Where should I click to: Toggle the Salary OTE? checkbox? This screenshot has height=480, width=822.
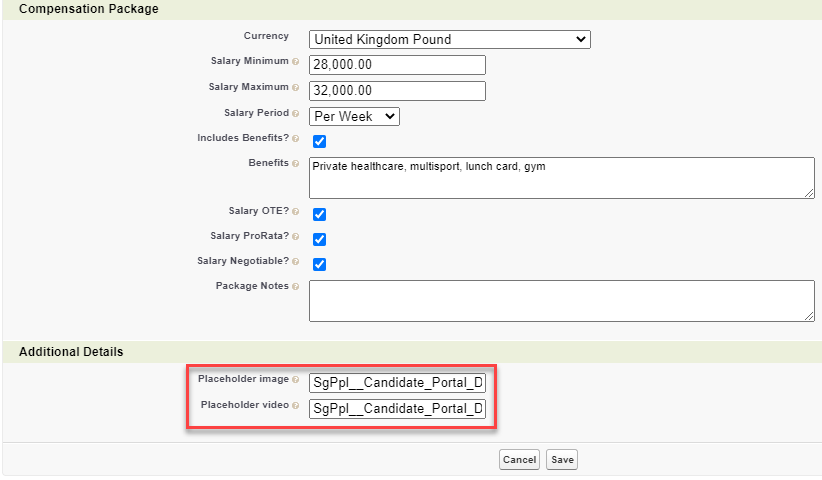pyautogui.click(x=320, y=214)
